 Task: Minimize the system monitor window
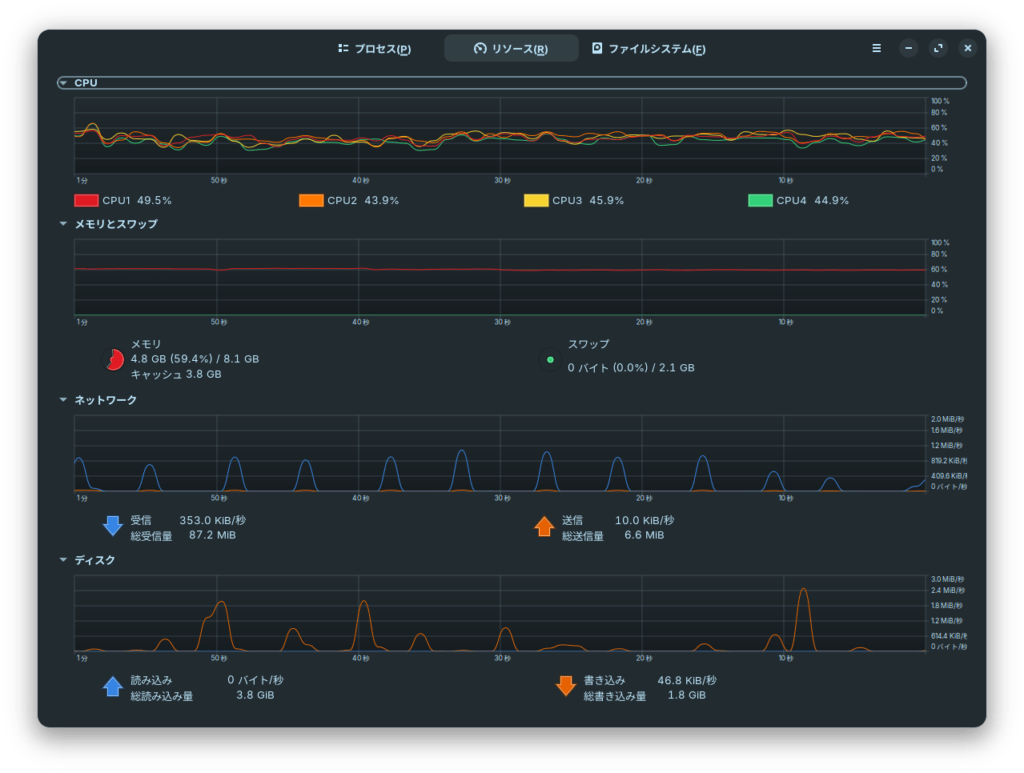pyautogui.click(x=908, y=48)
